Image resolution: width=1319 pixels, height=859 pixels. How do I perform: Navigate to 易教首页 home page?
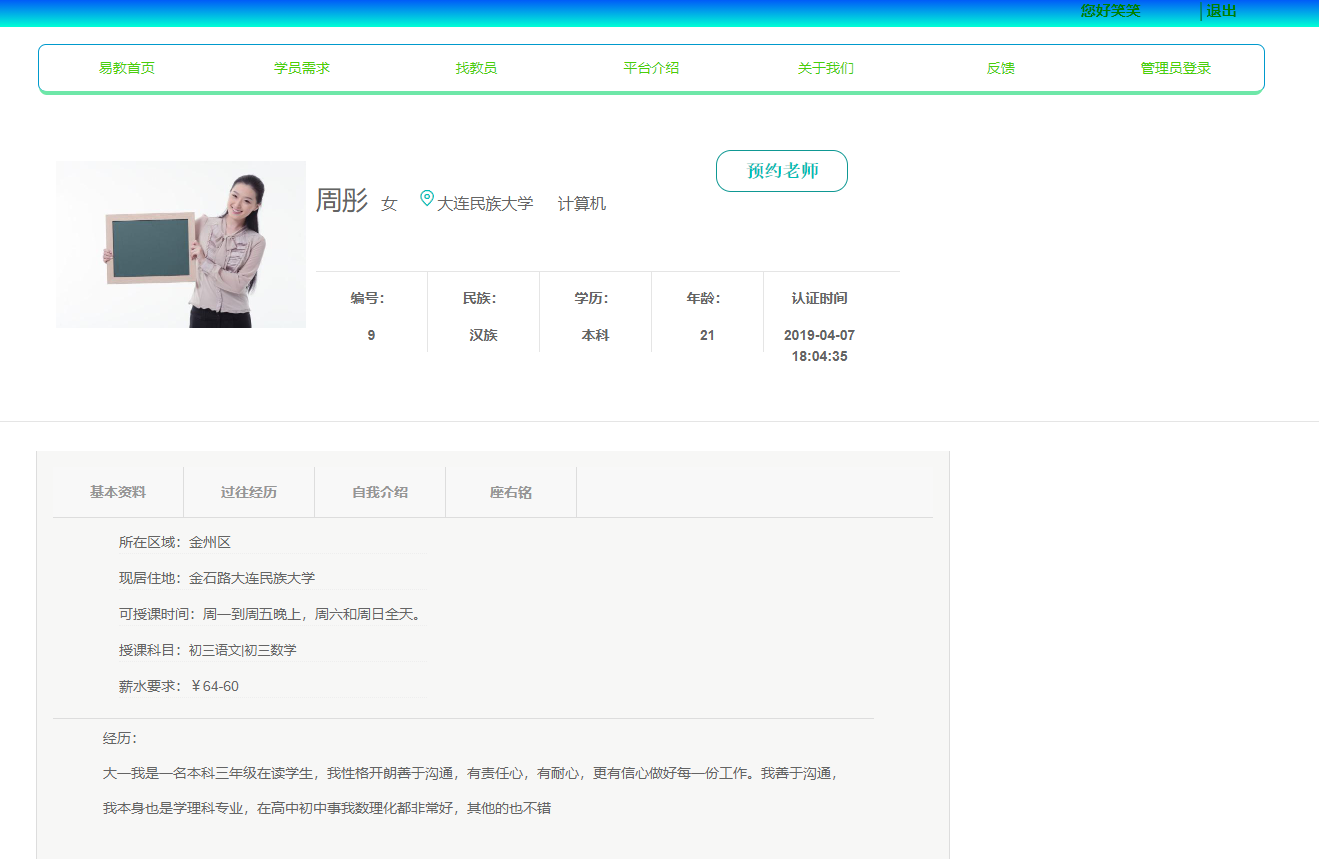125,68
